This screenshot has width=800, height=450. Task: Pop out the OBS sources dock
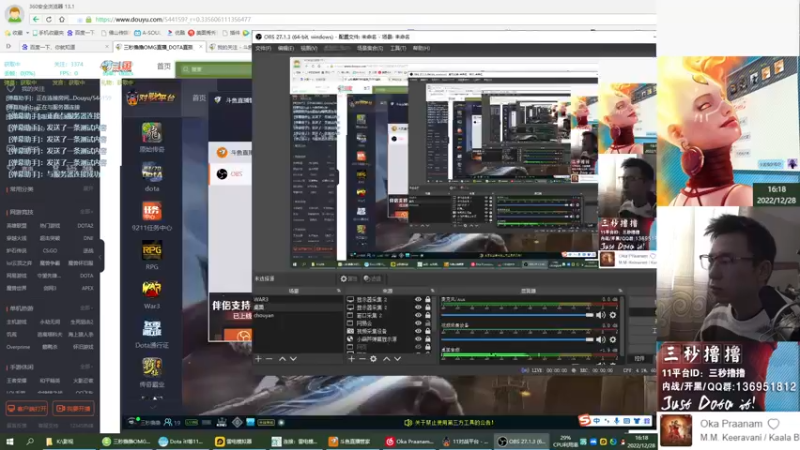(433, 291)
